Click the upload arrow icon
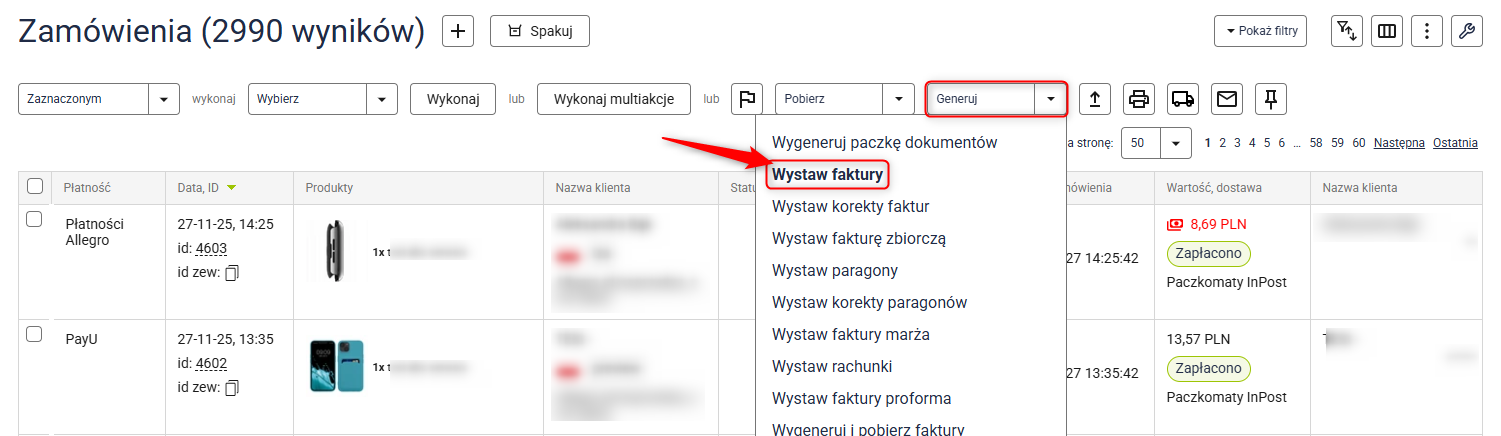 (1095, 99)
